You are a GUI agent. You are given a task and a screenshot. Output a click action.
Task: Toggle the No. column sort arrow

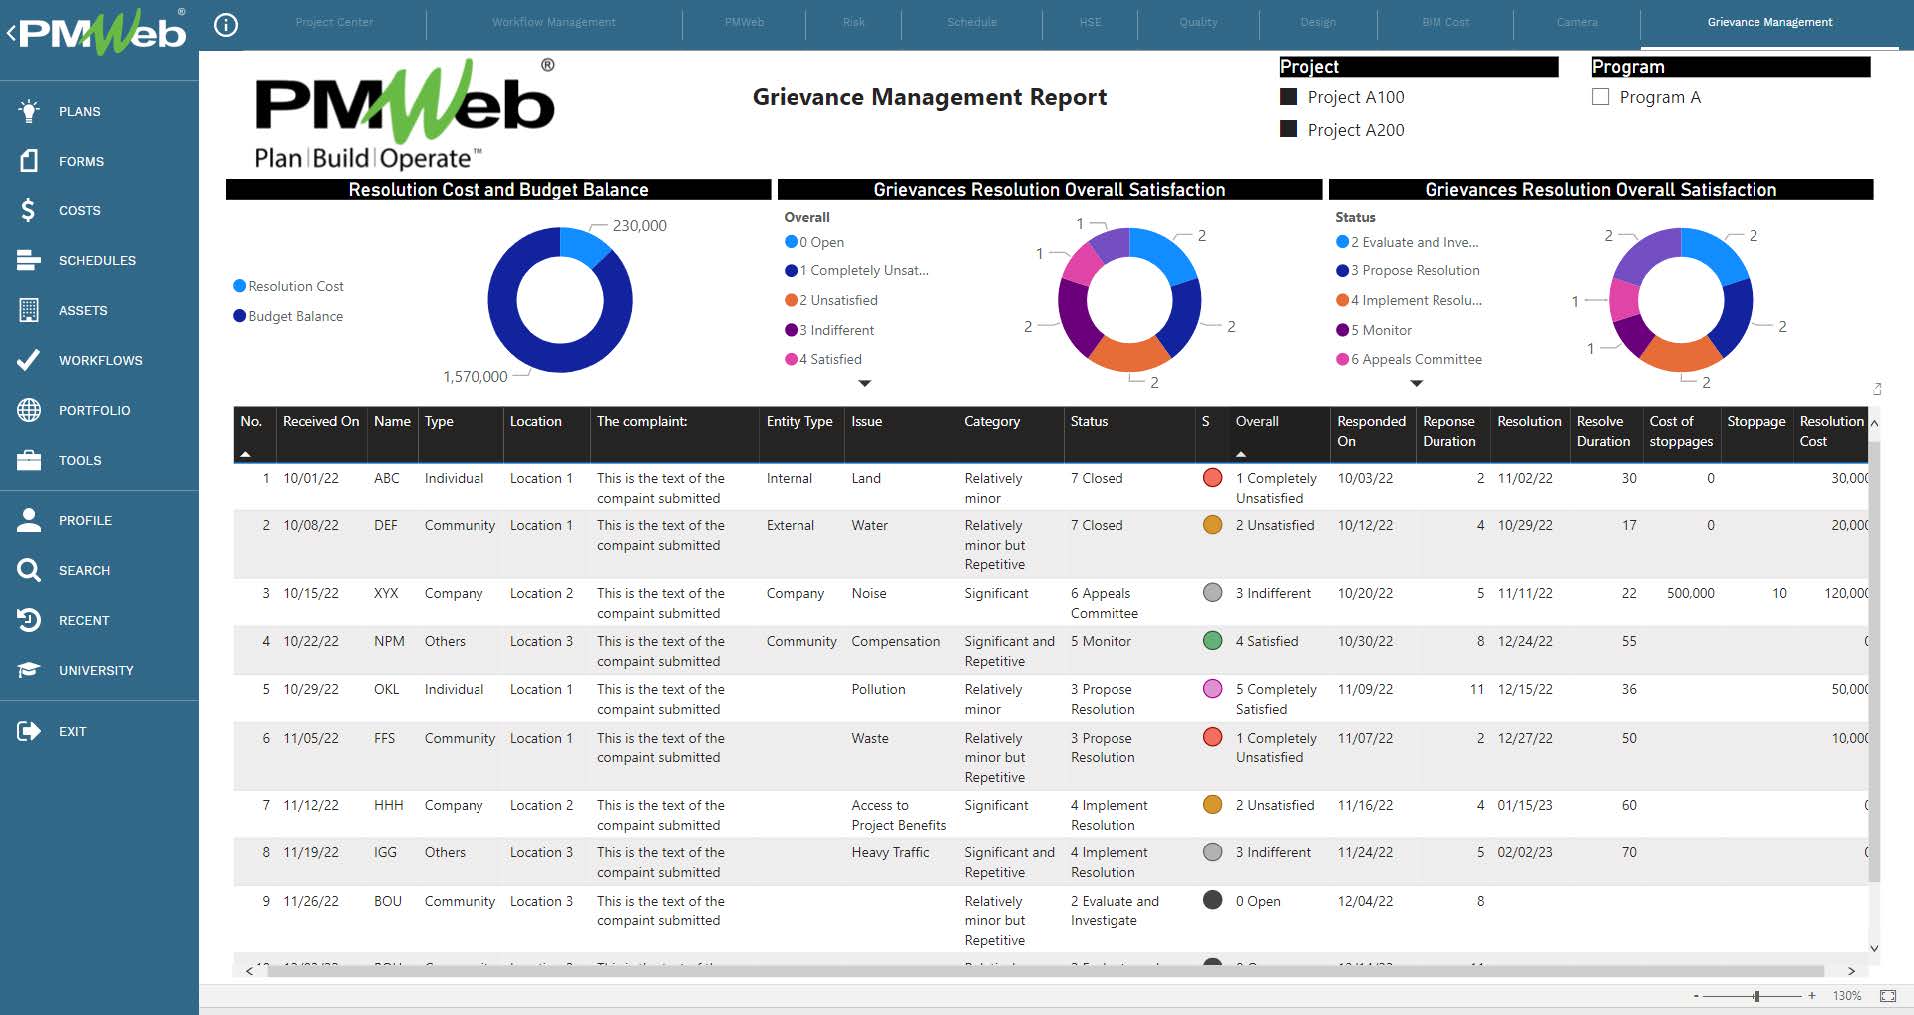click(249, 452)
